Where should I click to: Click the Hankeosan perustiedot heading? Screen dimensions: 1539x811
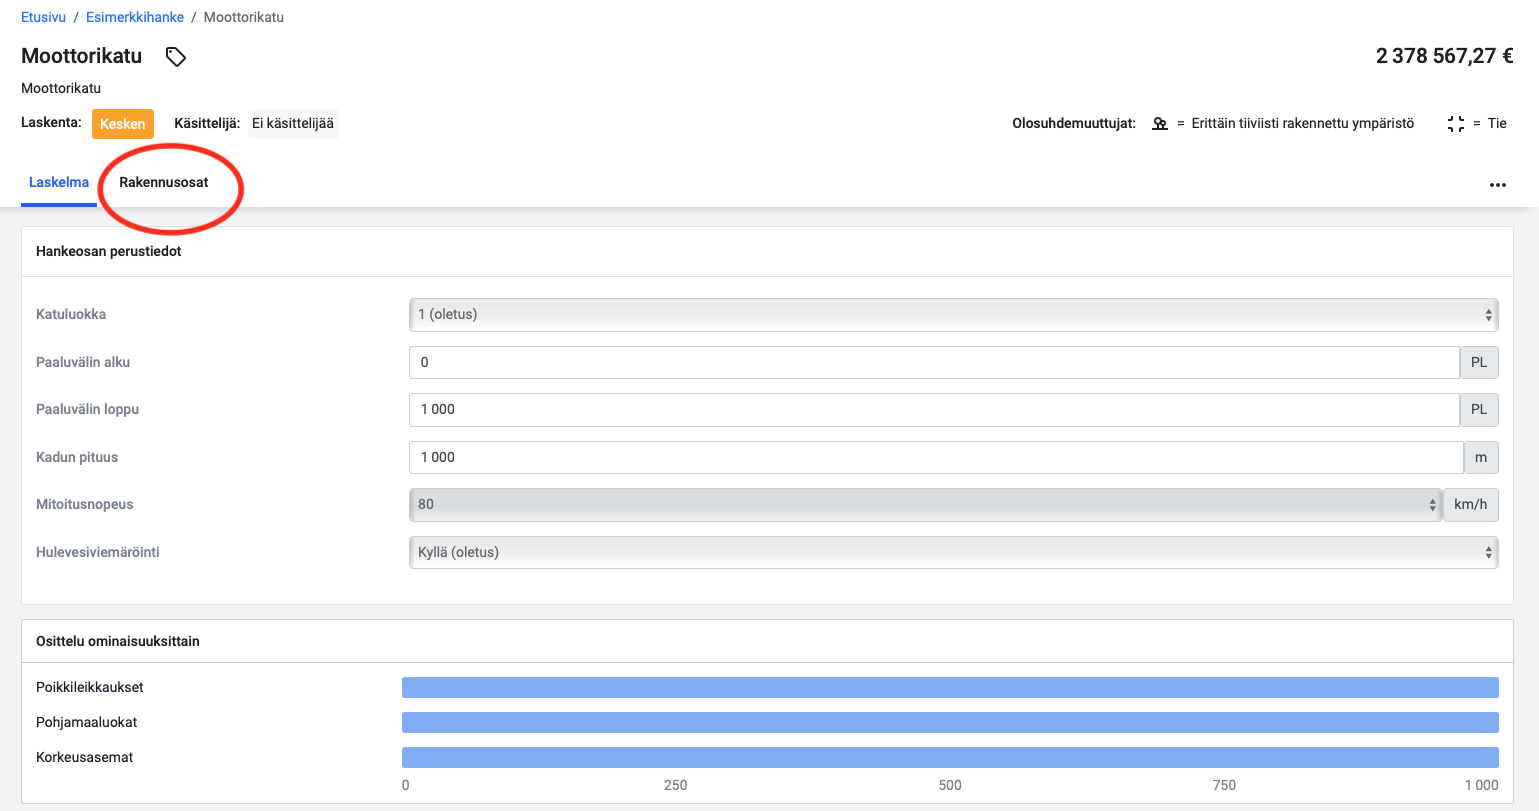tap(109, 251)
